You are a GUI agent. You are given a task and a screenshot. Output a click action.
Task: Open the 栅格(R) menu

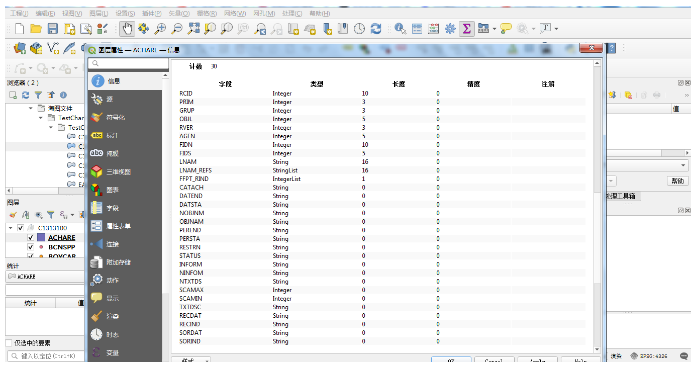[206, 13]
